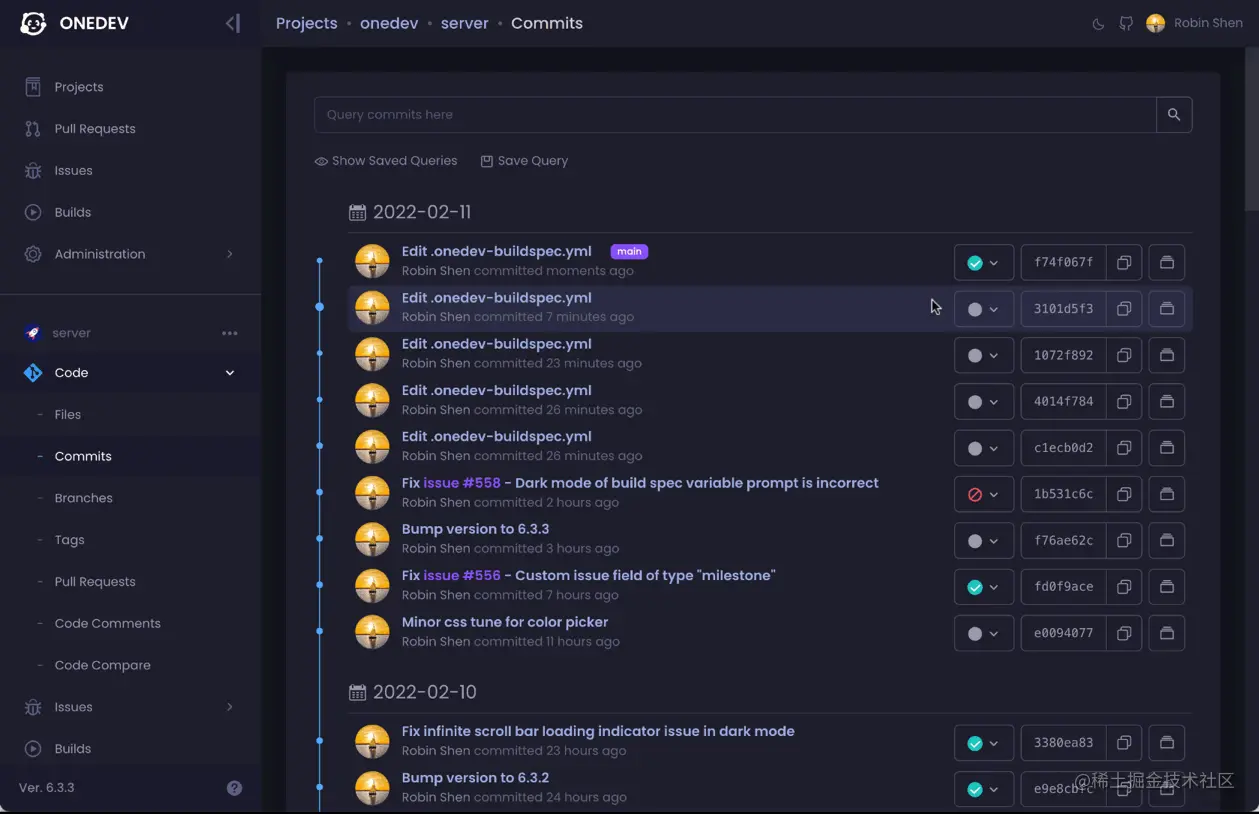Go to server breadcrumb
The image size is (1259, 814).
[x=465, y=23]
